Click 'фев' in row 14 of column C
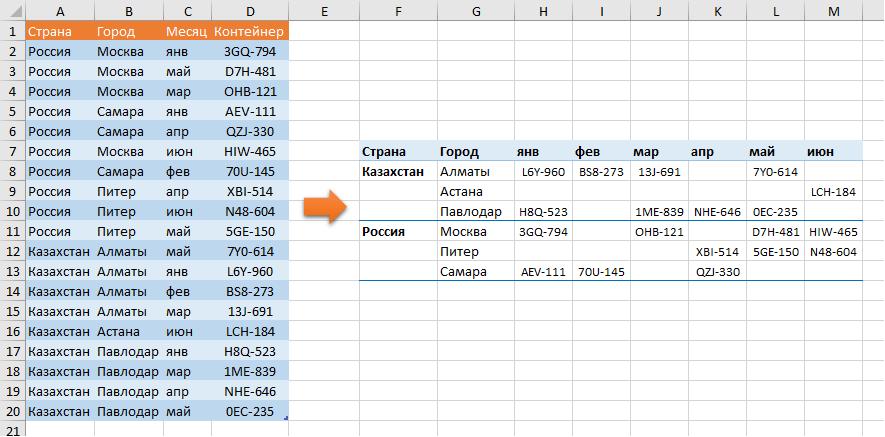Screen dimensions: 885x437 (x=179, y=291)
